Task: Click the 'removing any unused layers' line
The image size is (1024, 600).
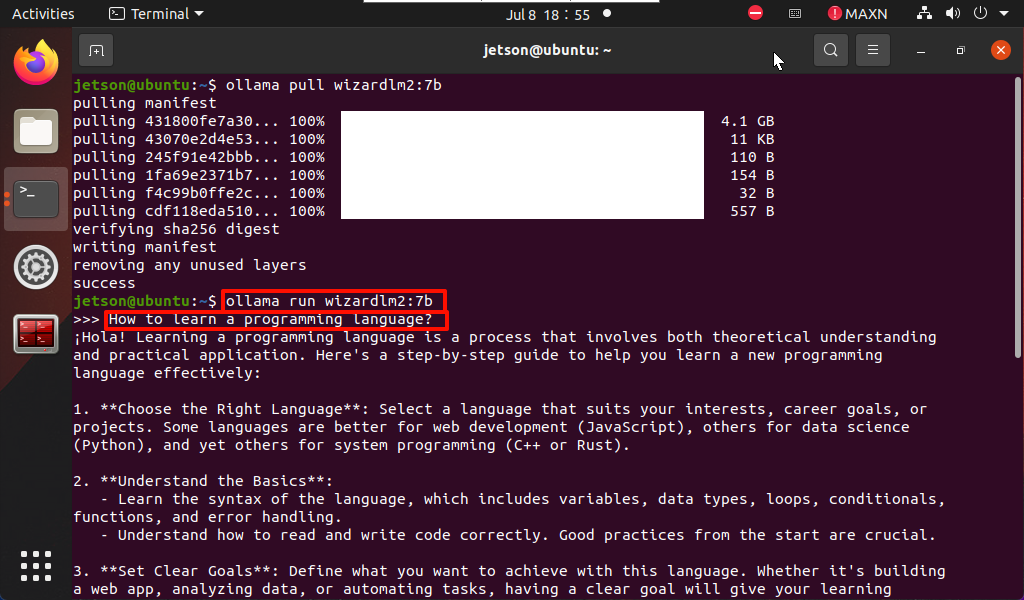Action: [190, 265]
